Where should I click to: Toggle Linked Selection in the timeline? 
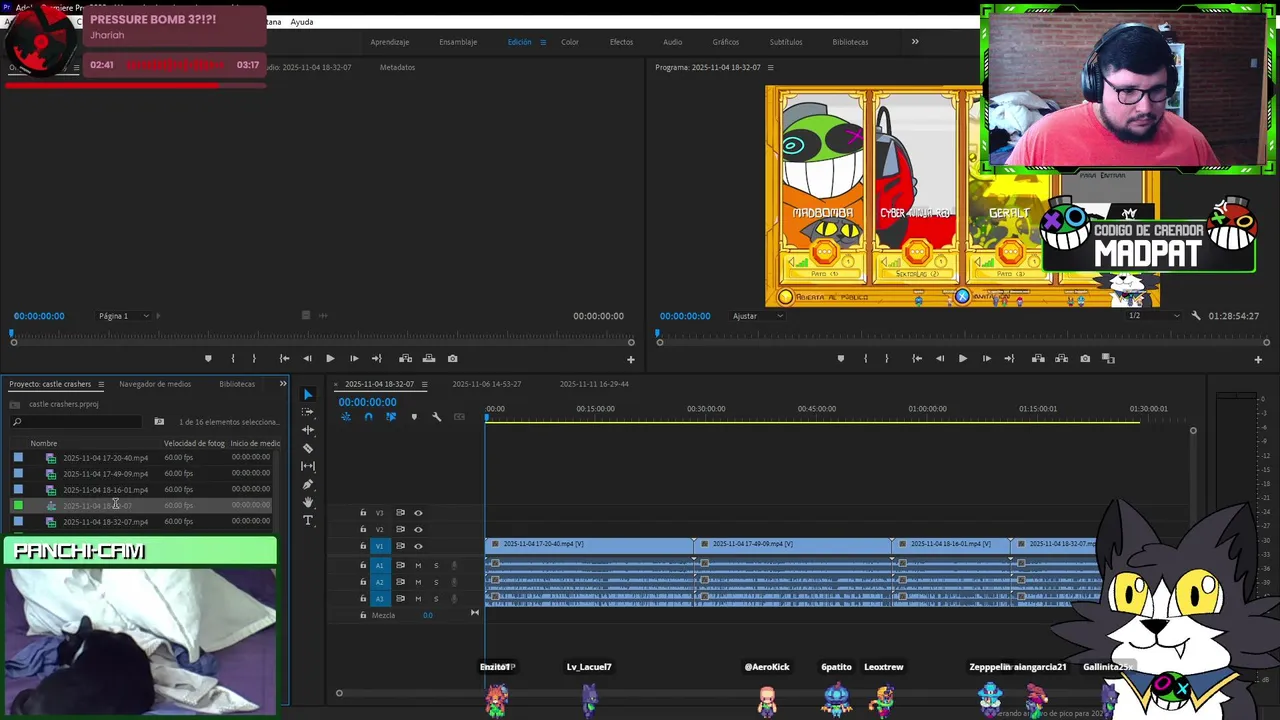[391, 417]
